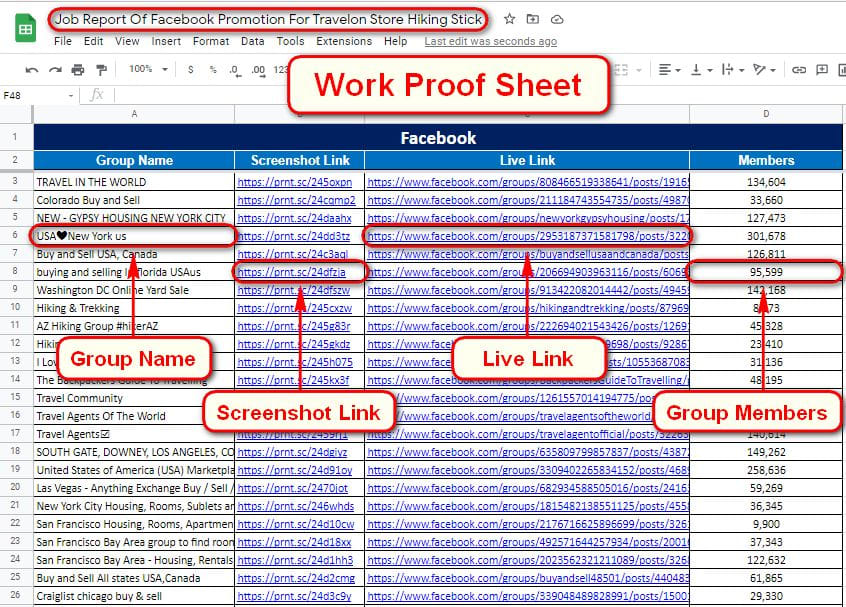Select the members value 134,604
The height and width of the screenshot is (607, 846).
pos(766,182)
